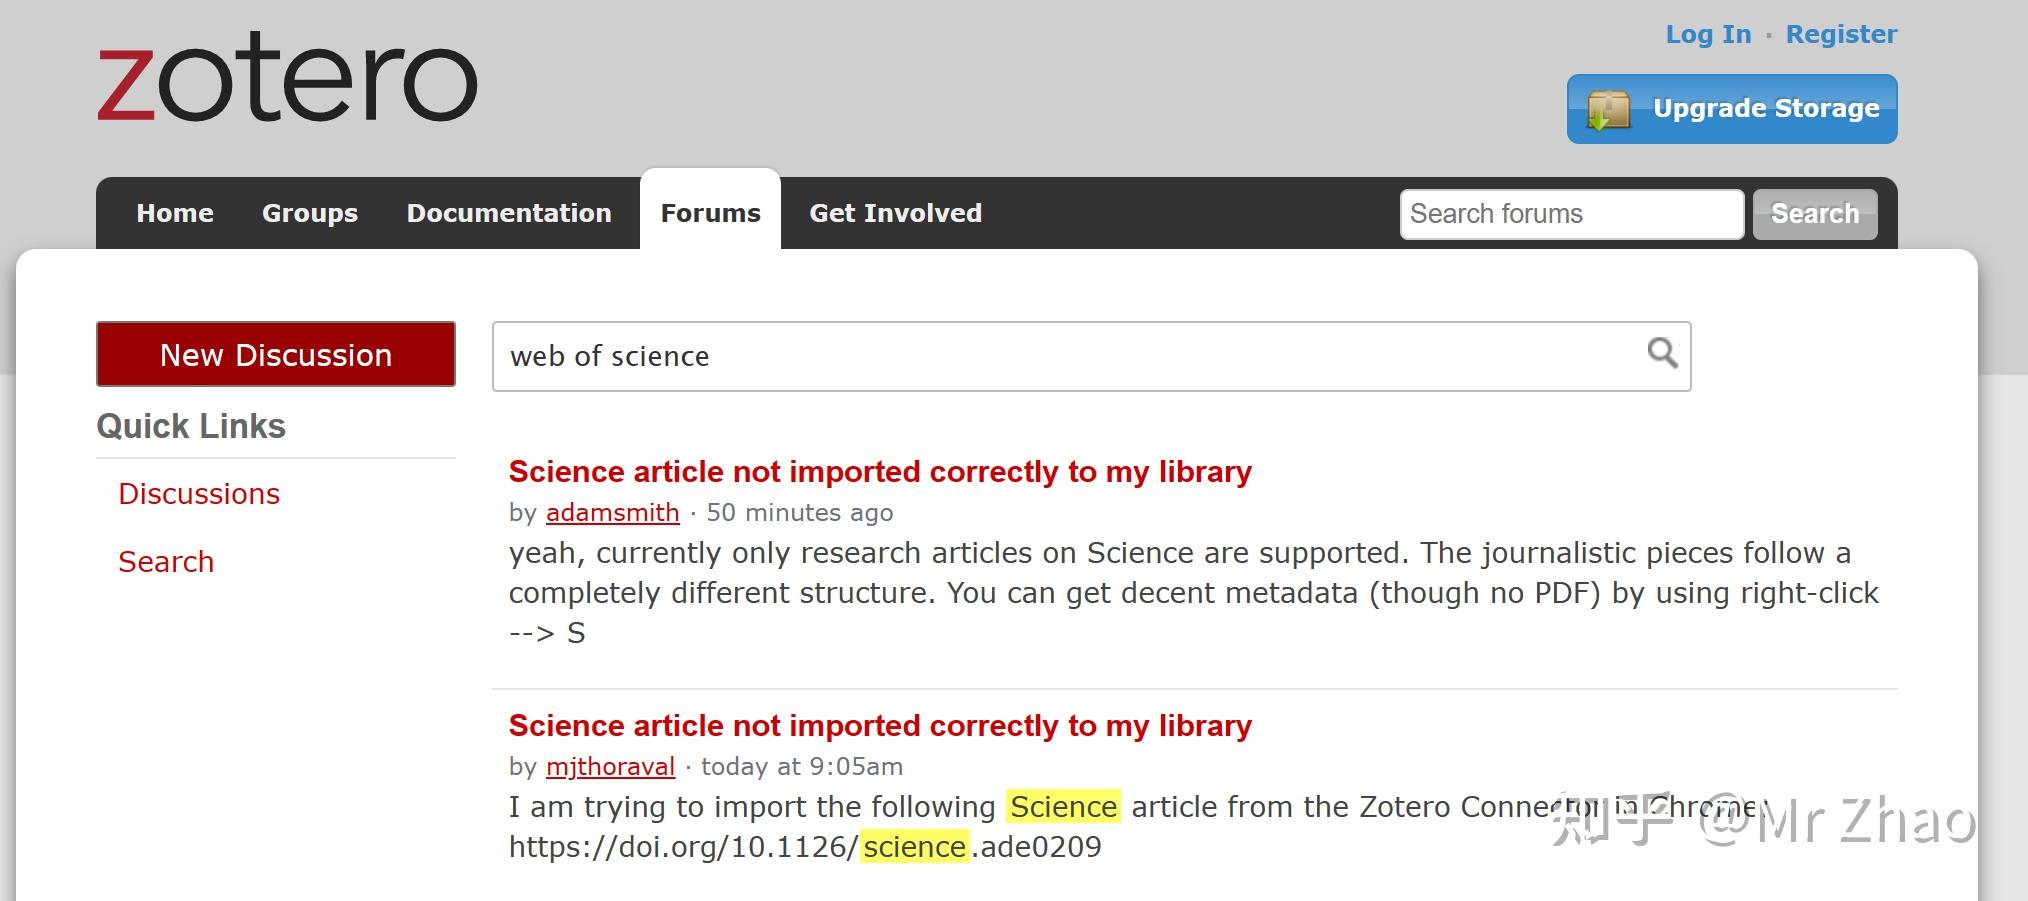Open adamsmith's user profile
The height and width of the screenshot is (901, 2028).
612,512
